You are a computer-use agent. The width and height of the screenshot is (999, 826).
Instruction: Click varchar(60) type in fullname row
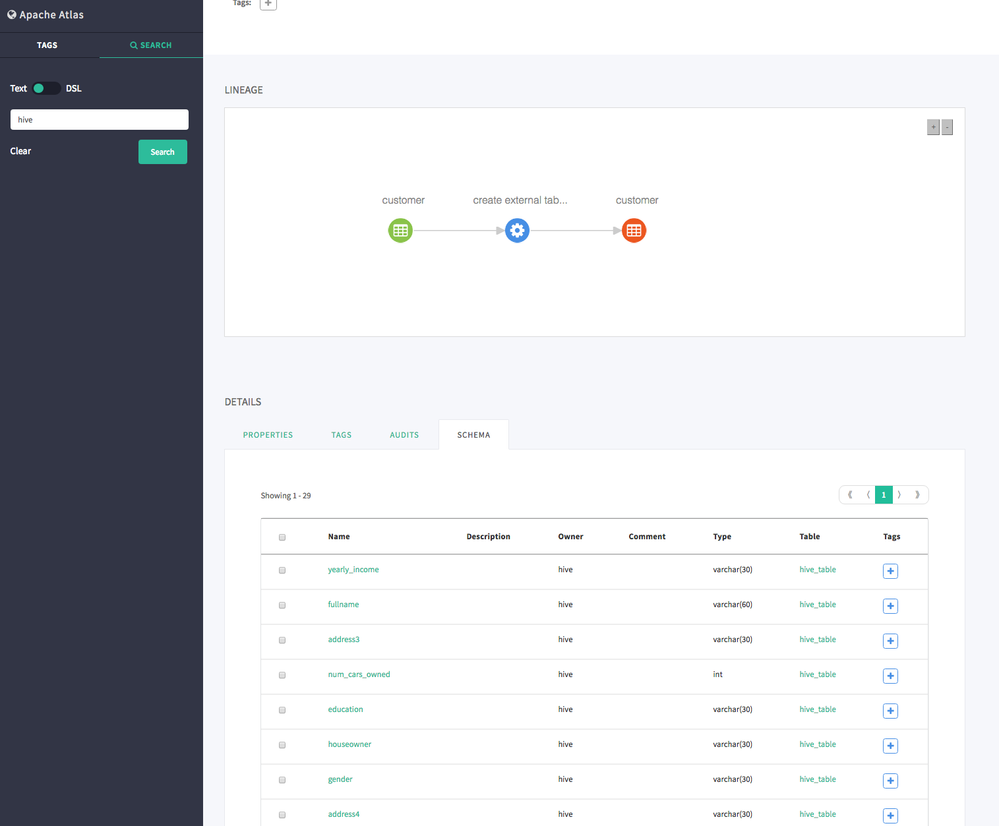click(x=732, y=604)
